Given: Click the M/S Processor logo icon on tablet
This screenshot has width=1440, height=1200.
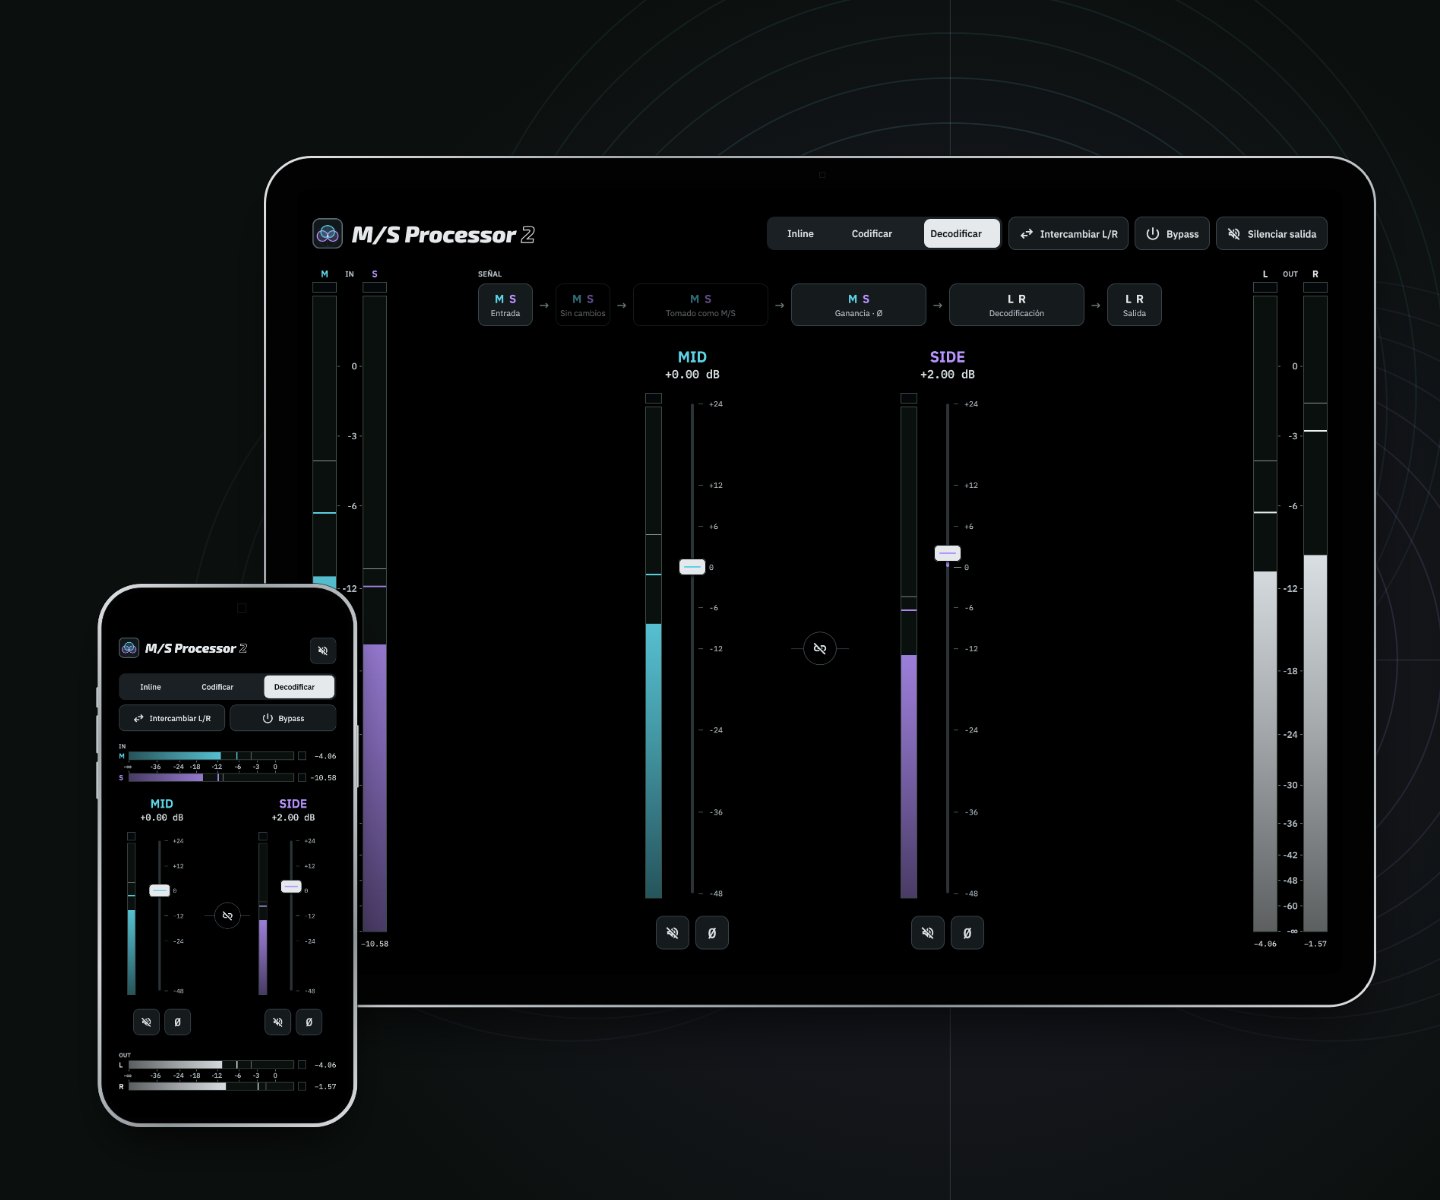Looking at the screenshot, I should point(327,233).
